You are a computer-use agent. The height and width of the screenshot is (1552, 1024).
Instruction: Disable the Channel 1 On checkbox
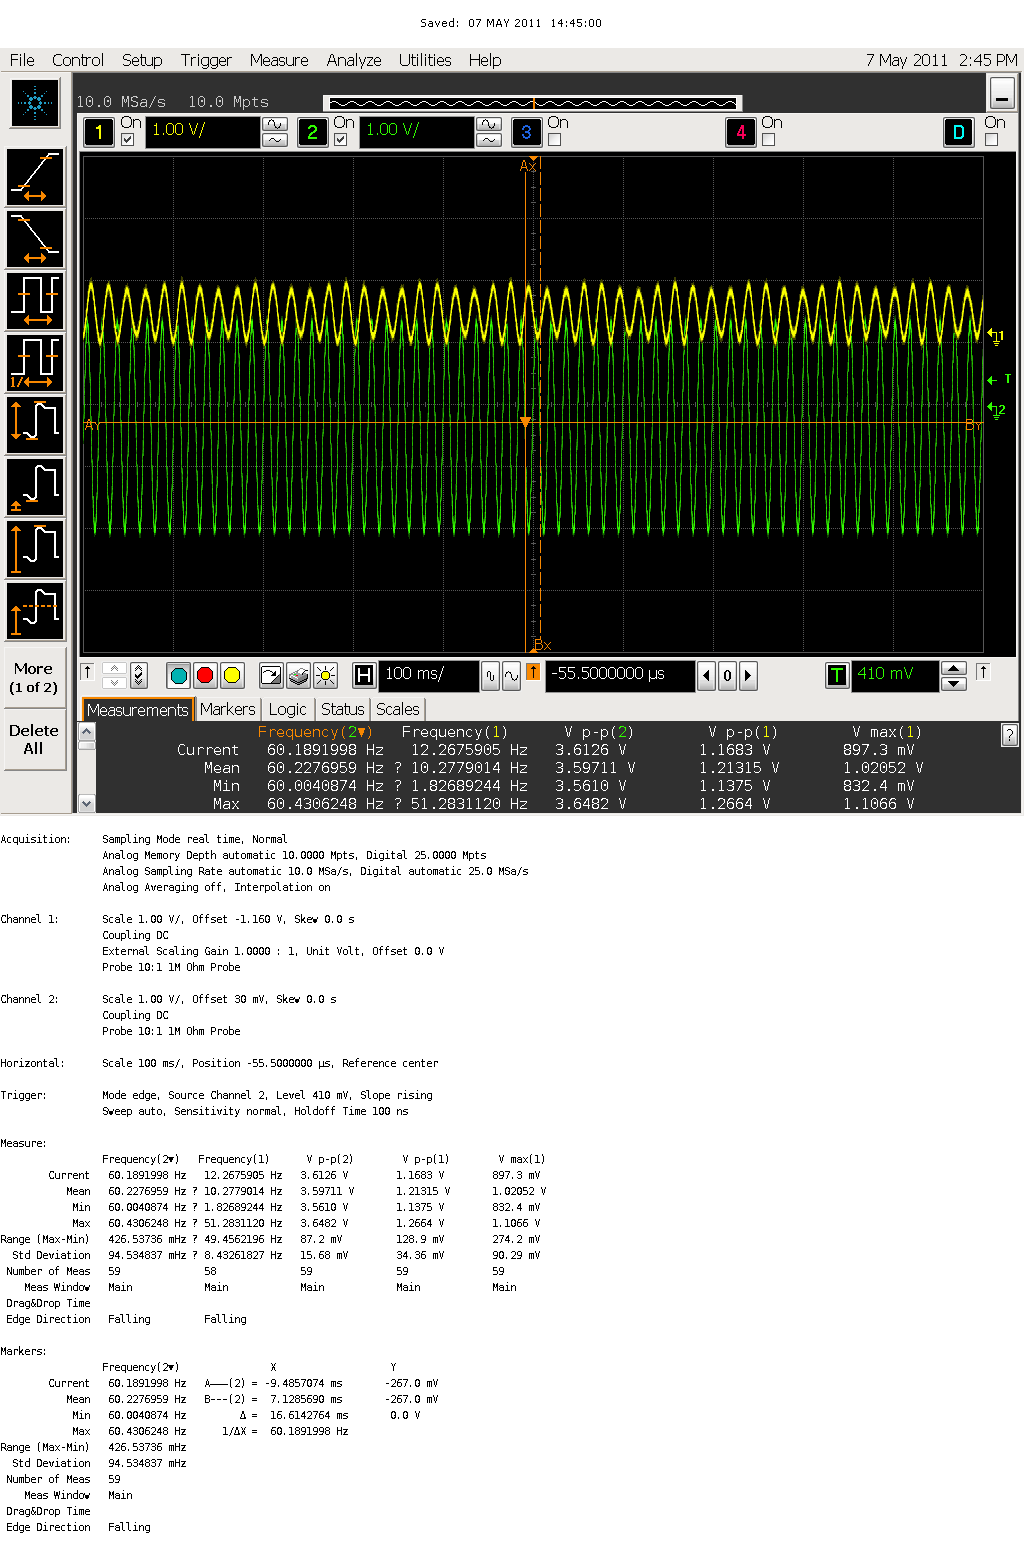[x=126, y=140]
